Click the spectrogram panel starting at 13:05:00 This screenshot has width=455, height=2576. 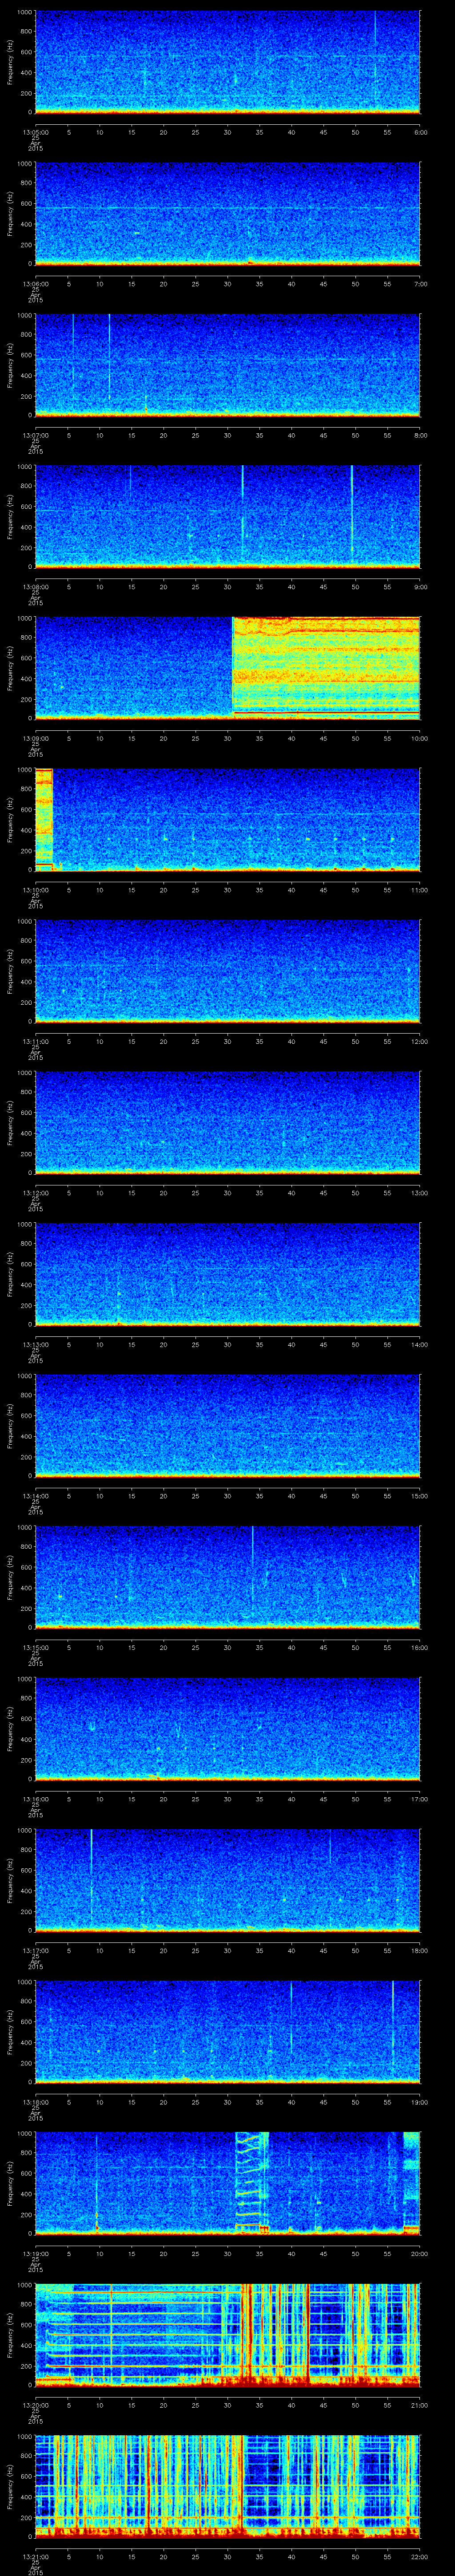click(x=227, y=62)
